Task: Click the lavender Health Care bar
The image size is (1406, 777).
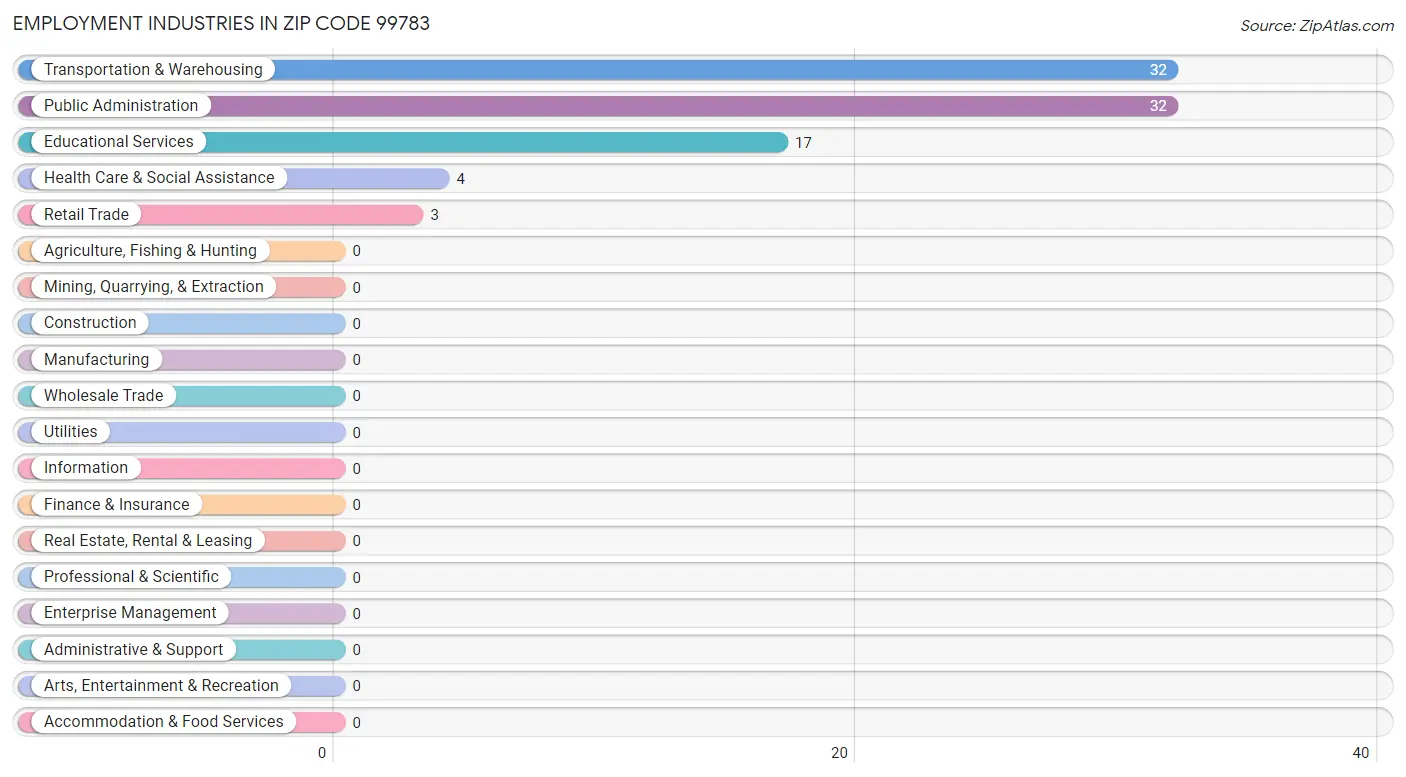Action: (234, 178)
